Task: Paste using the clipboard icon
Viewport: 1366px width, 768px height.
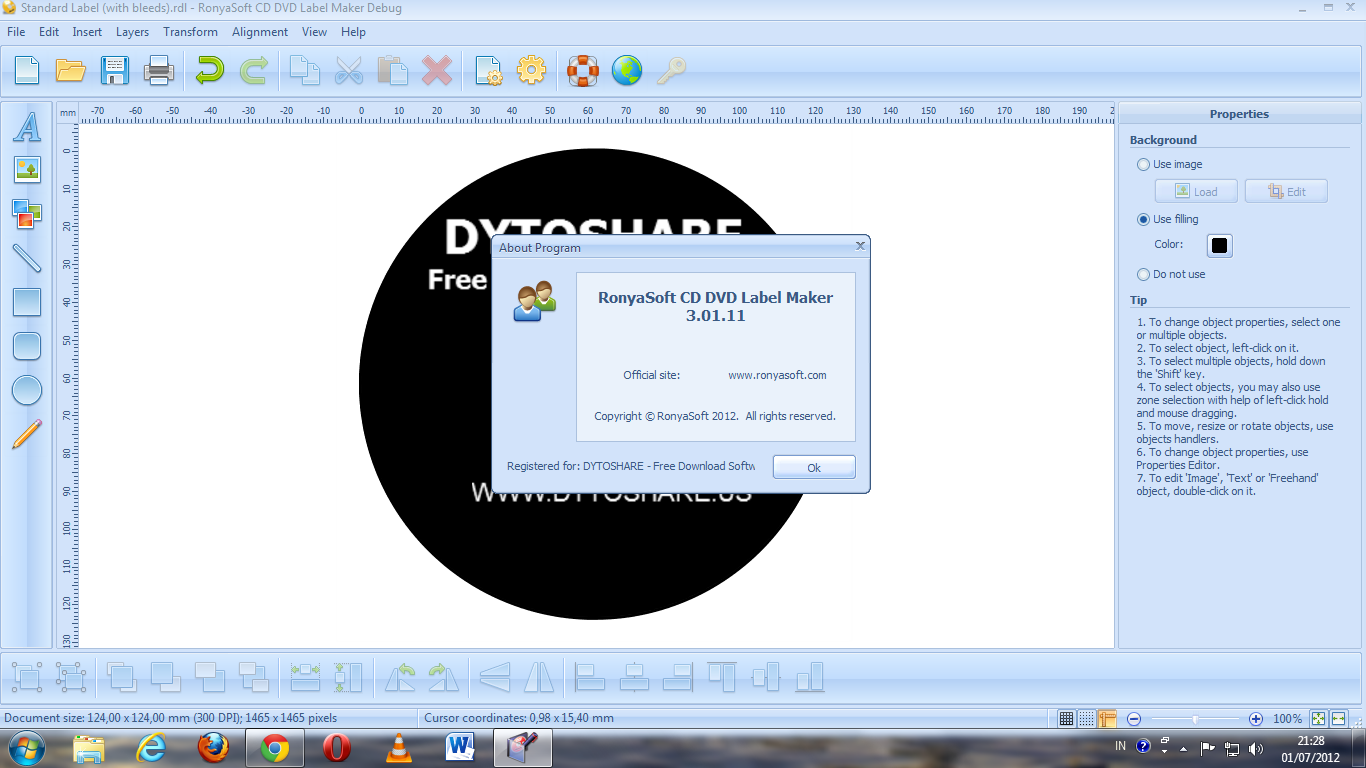Action: point(393,70)
